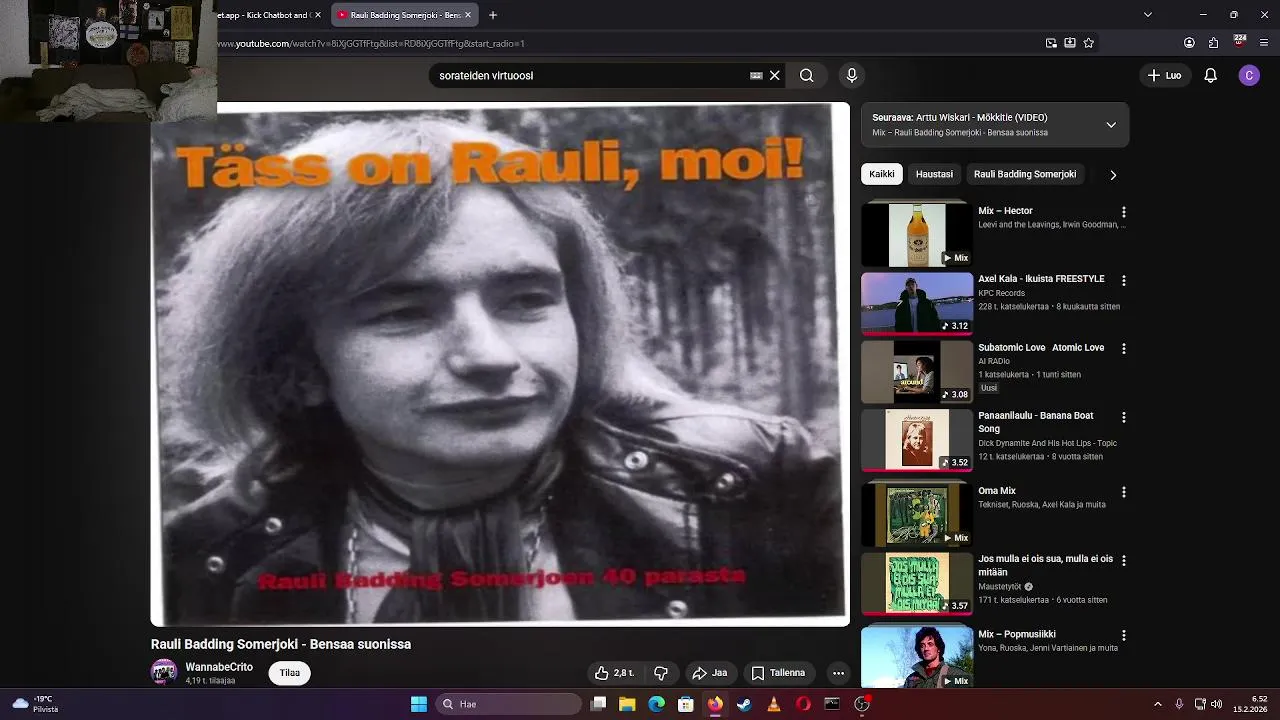Screen dimensions: 1280x720
Task: Open the purple C account avatar
Action: click(x=1249, y=75)
